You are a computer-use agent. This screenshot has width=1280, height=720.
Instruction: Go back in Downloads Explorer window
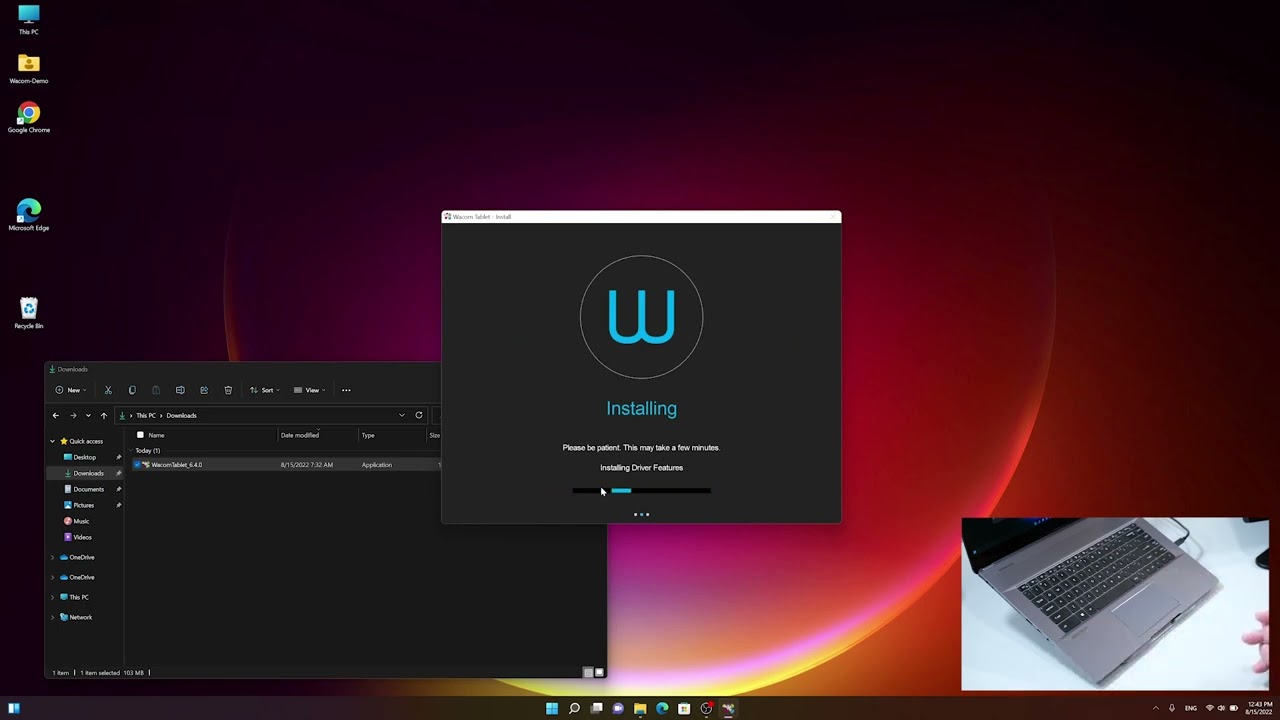(56, 415)
